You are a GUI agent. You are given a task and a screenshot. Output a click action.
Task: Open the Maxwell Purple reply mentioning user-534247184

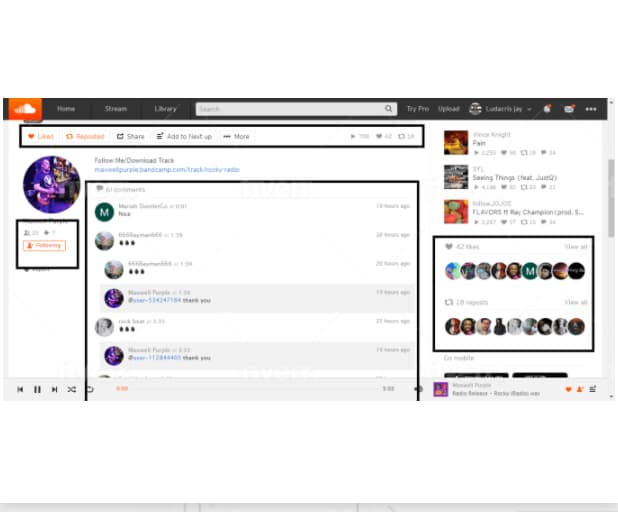[x=258, y=298]
